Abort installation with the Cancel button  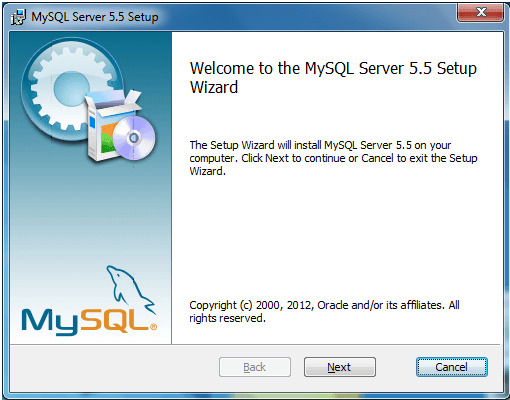[x=452, y=367]
